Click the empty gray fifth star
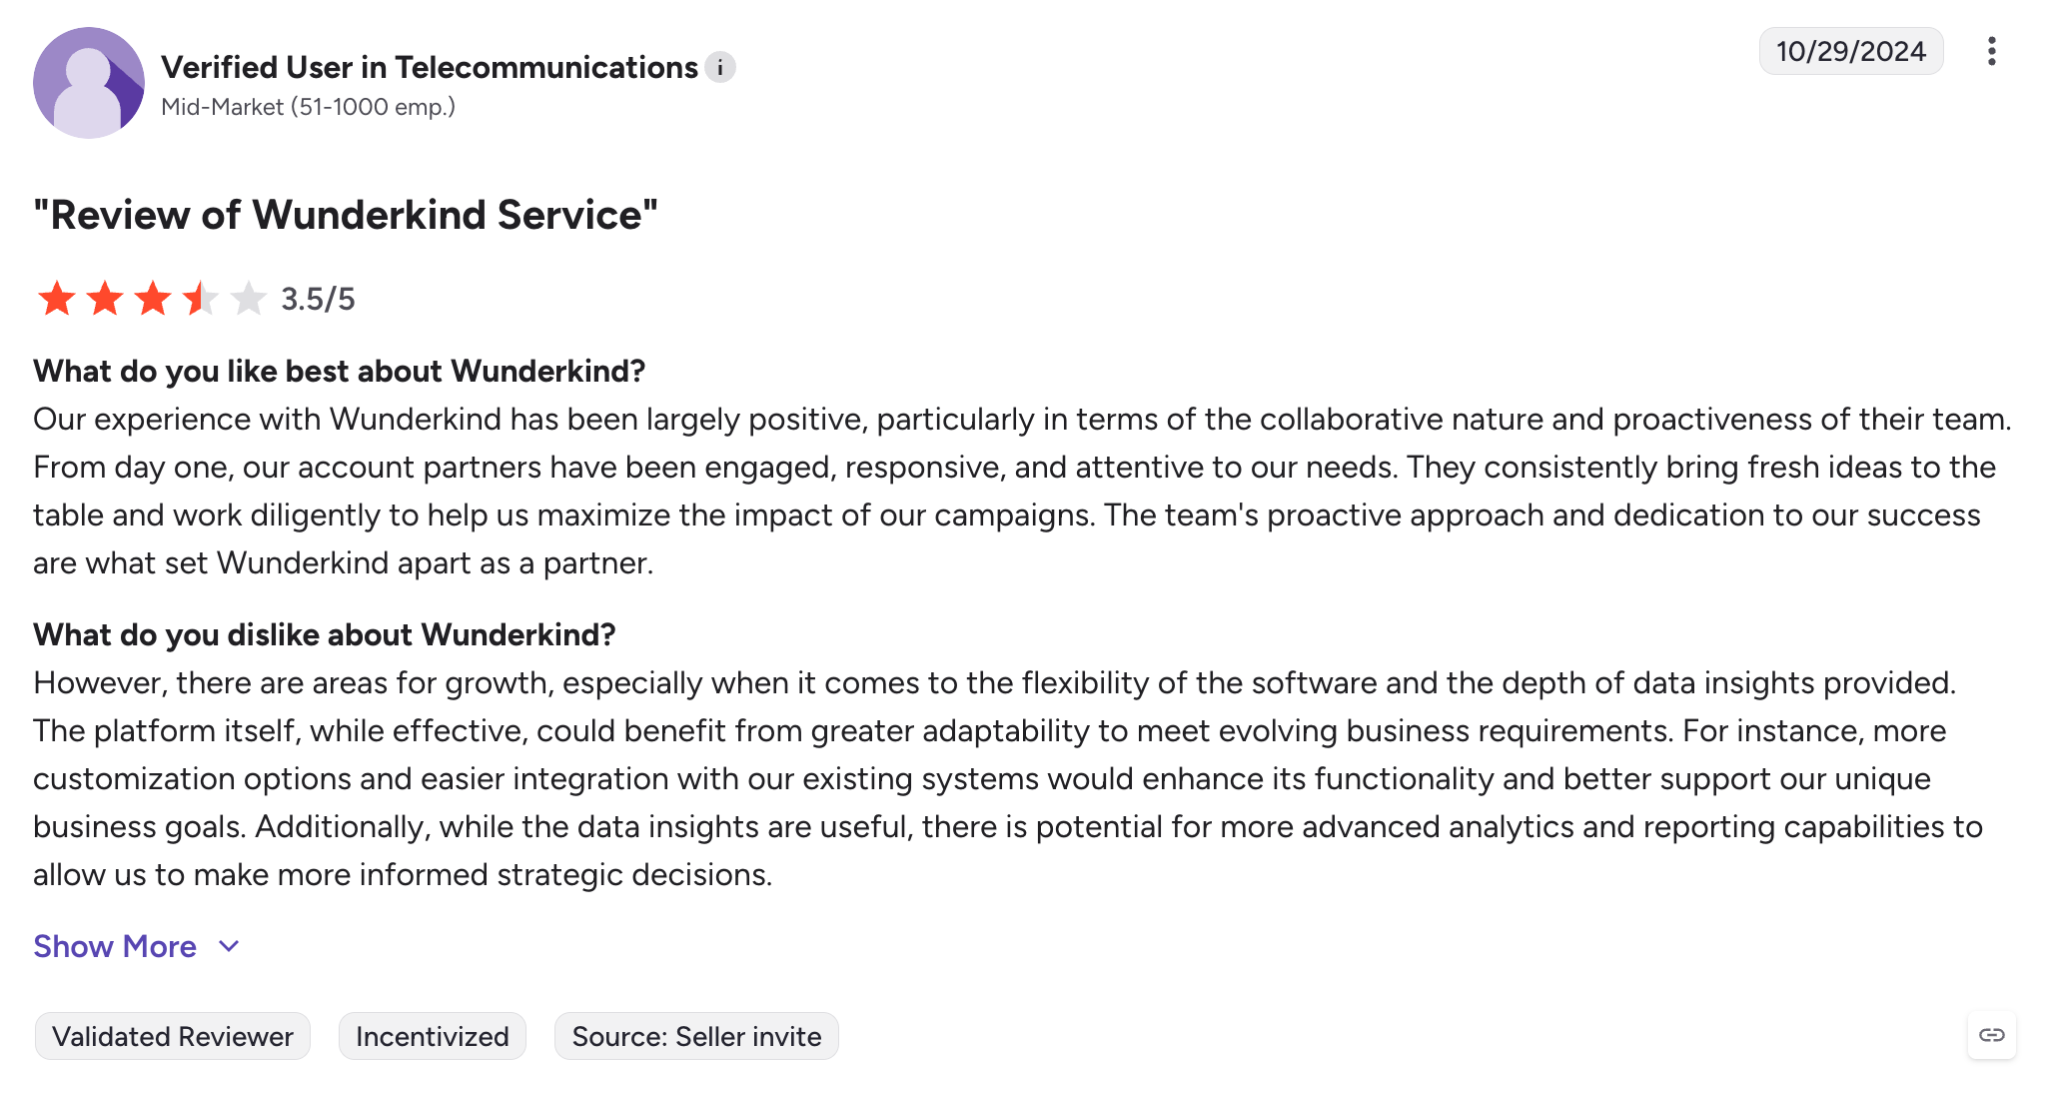 (248, 298)
